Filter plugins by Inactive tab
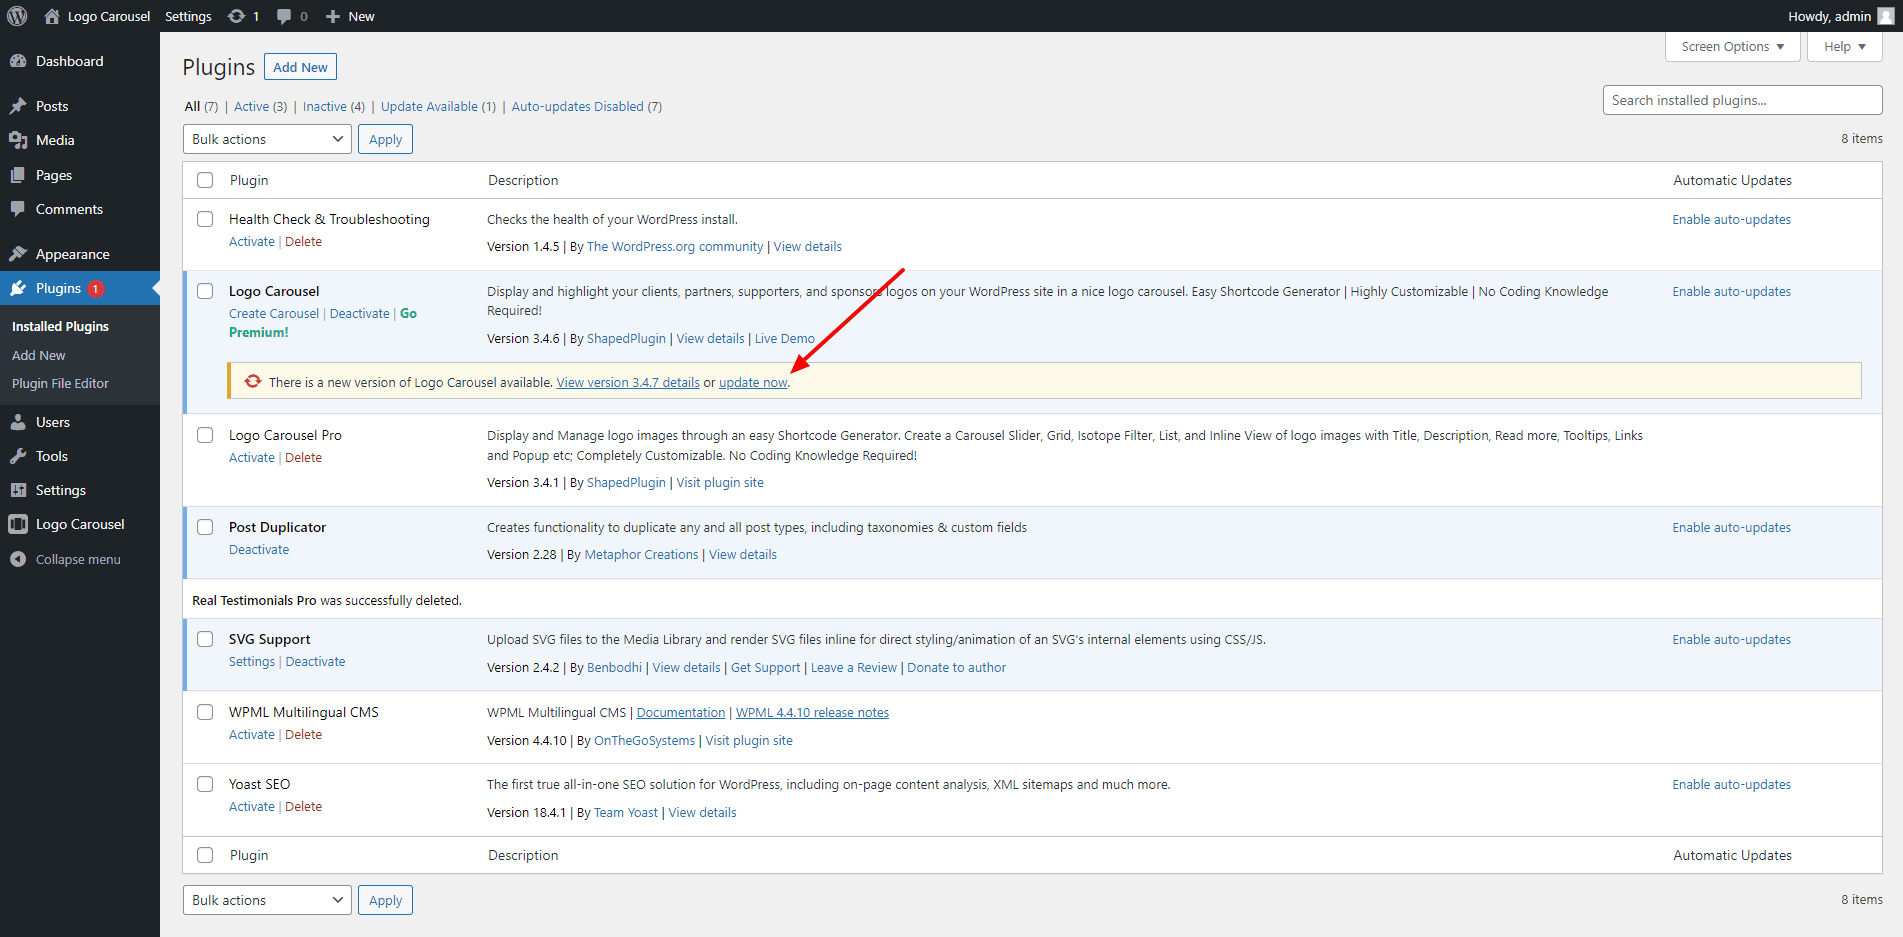 tap(325, 107)
